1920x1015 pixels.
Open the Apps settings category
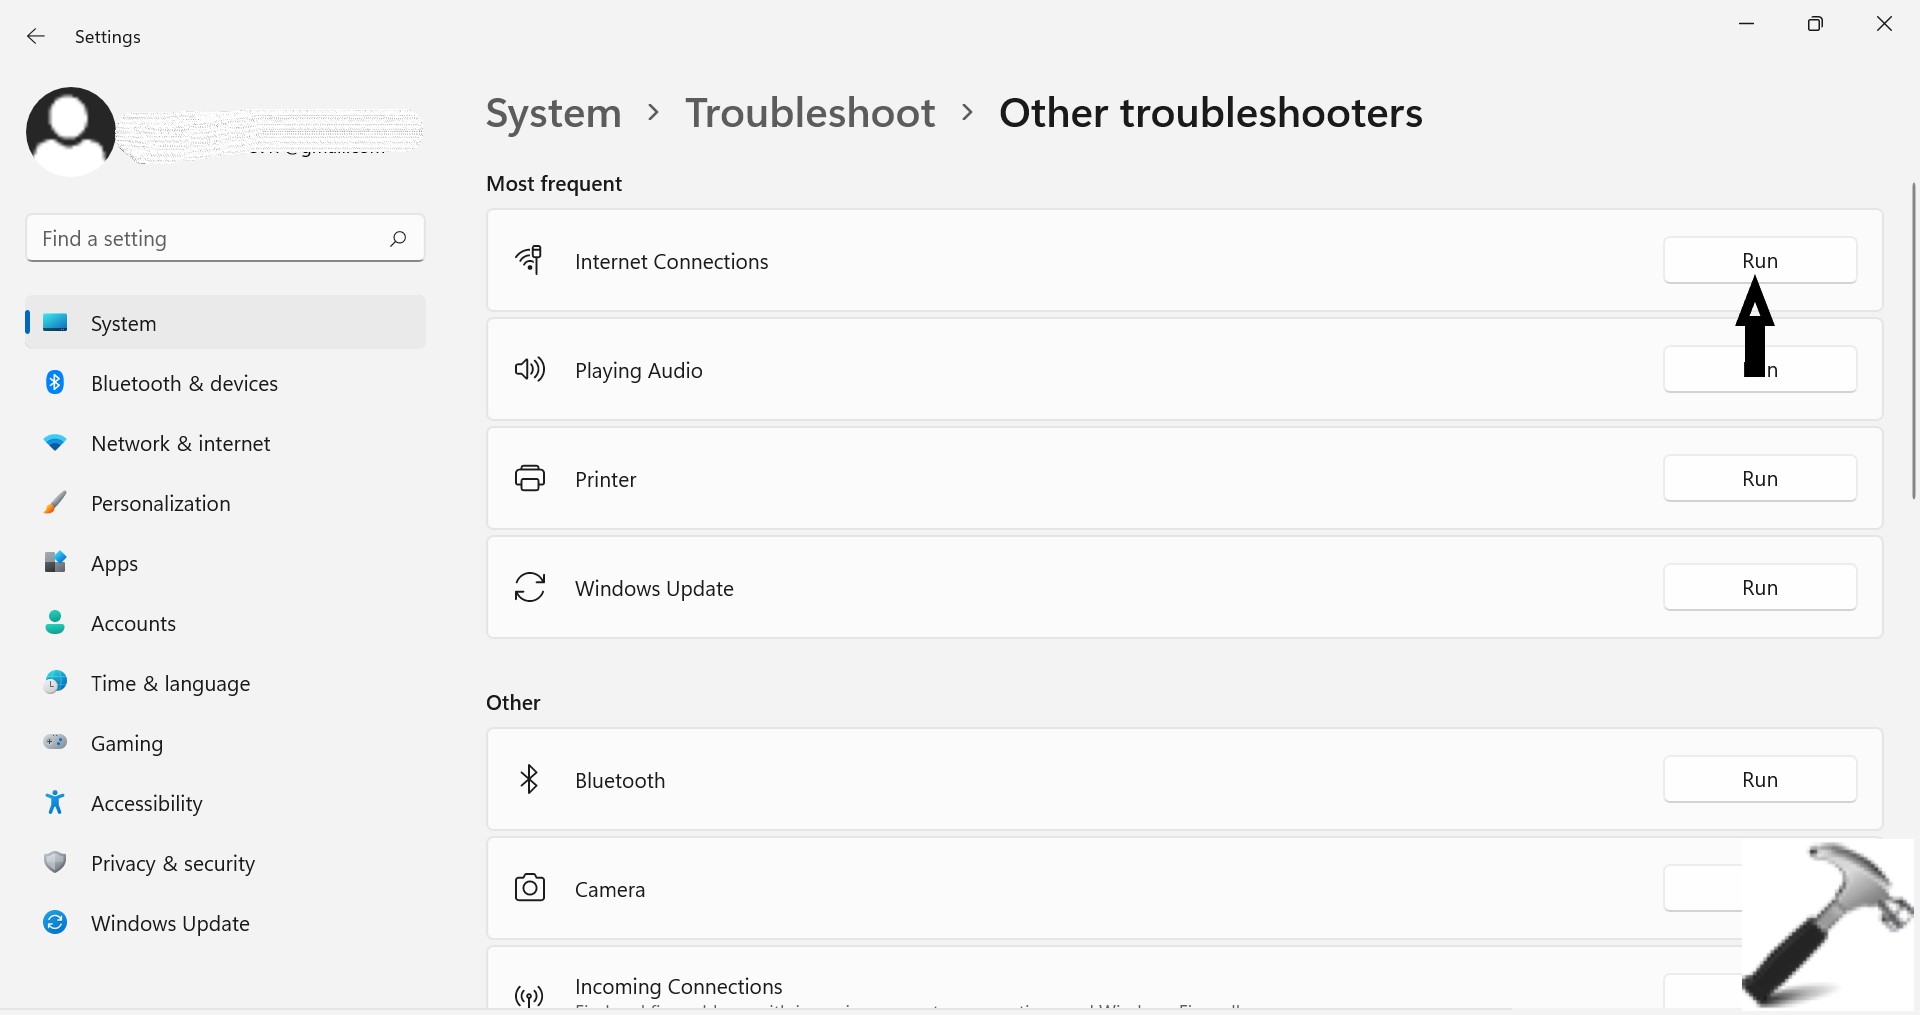pos(115,564)
